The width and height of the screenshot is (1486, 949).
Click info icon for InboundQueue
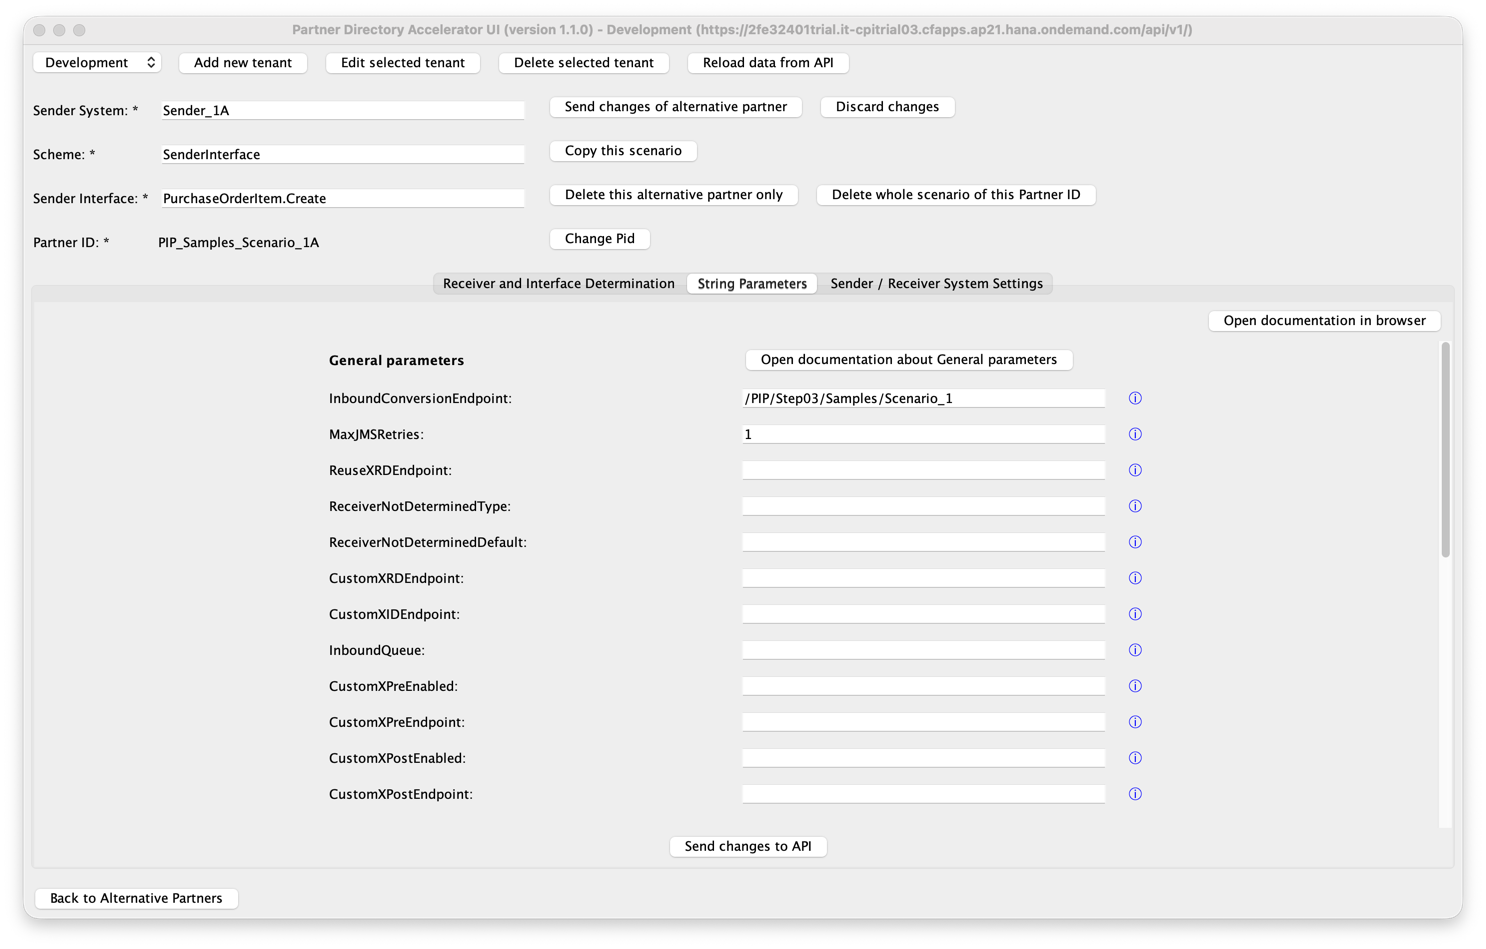click(x=1135, y=650)
